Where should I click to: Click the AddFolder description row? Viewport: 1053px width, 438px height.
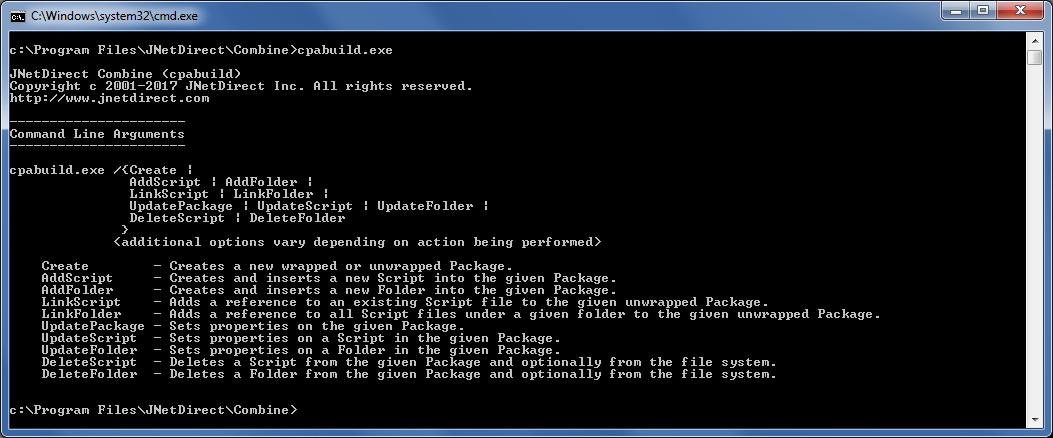coord(329,290)
